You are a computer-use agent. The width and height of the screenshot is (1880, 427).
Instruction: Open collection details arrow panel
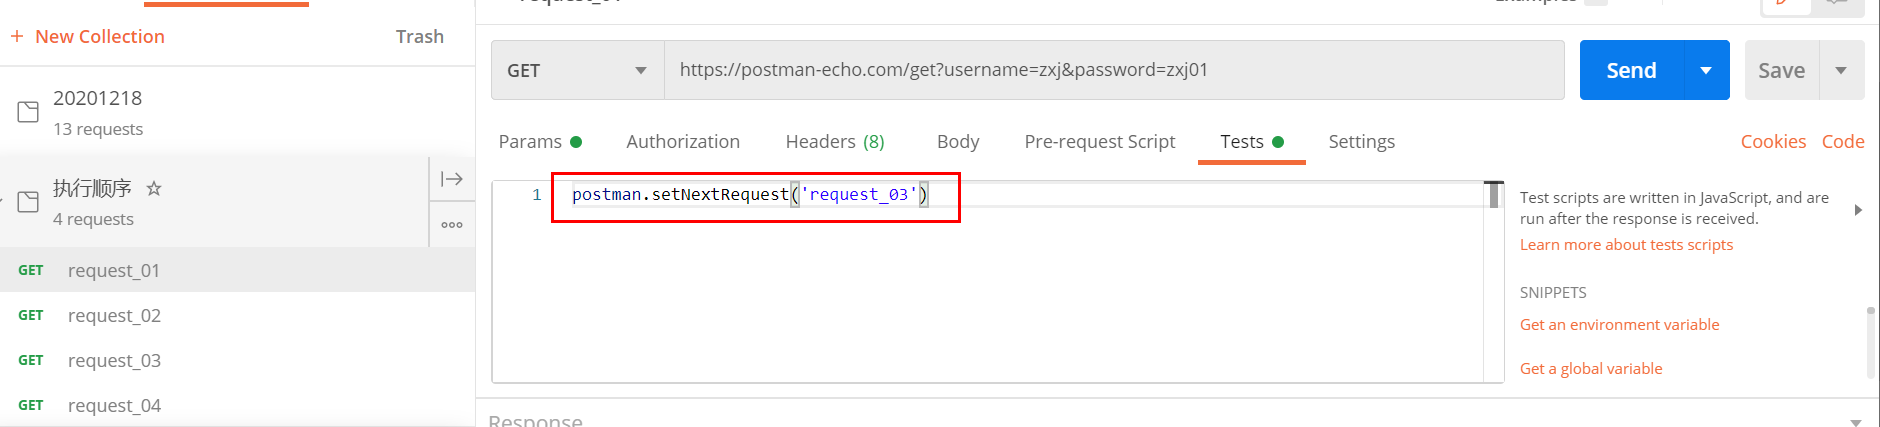coord(452,179)
